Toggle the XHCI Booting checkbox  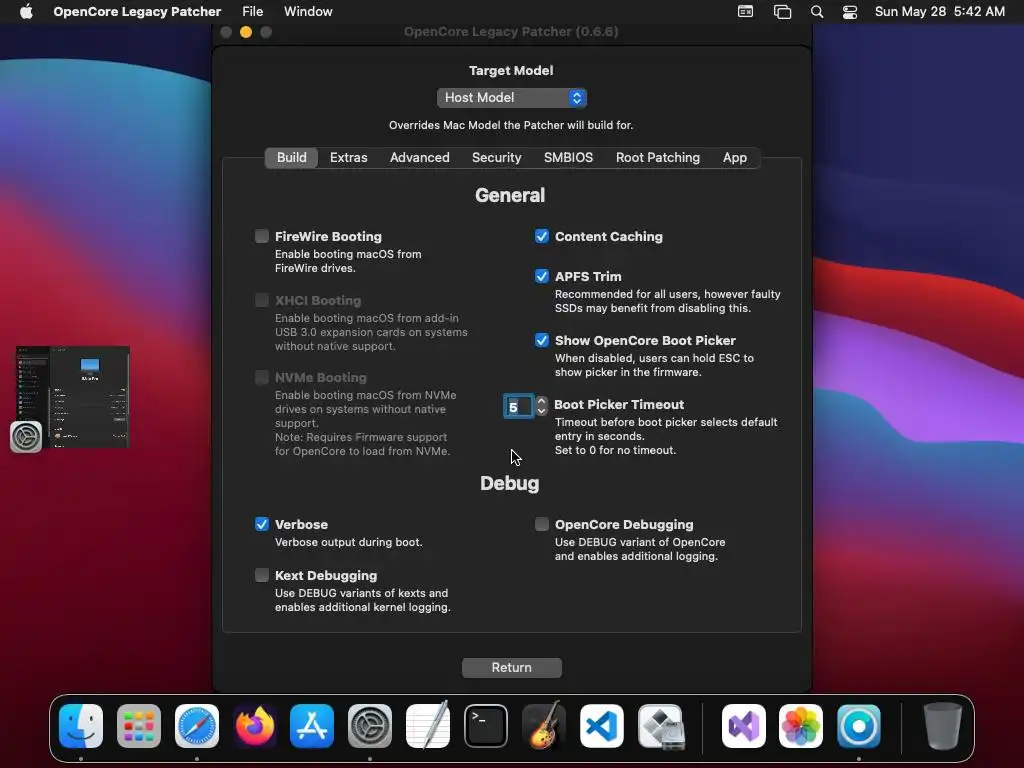262,300
